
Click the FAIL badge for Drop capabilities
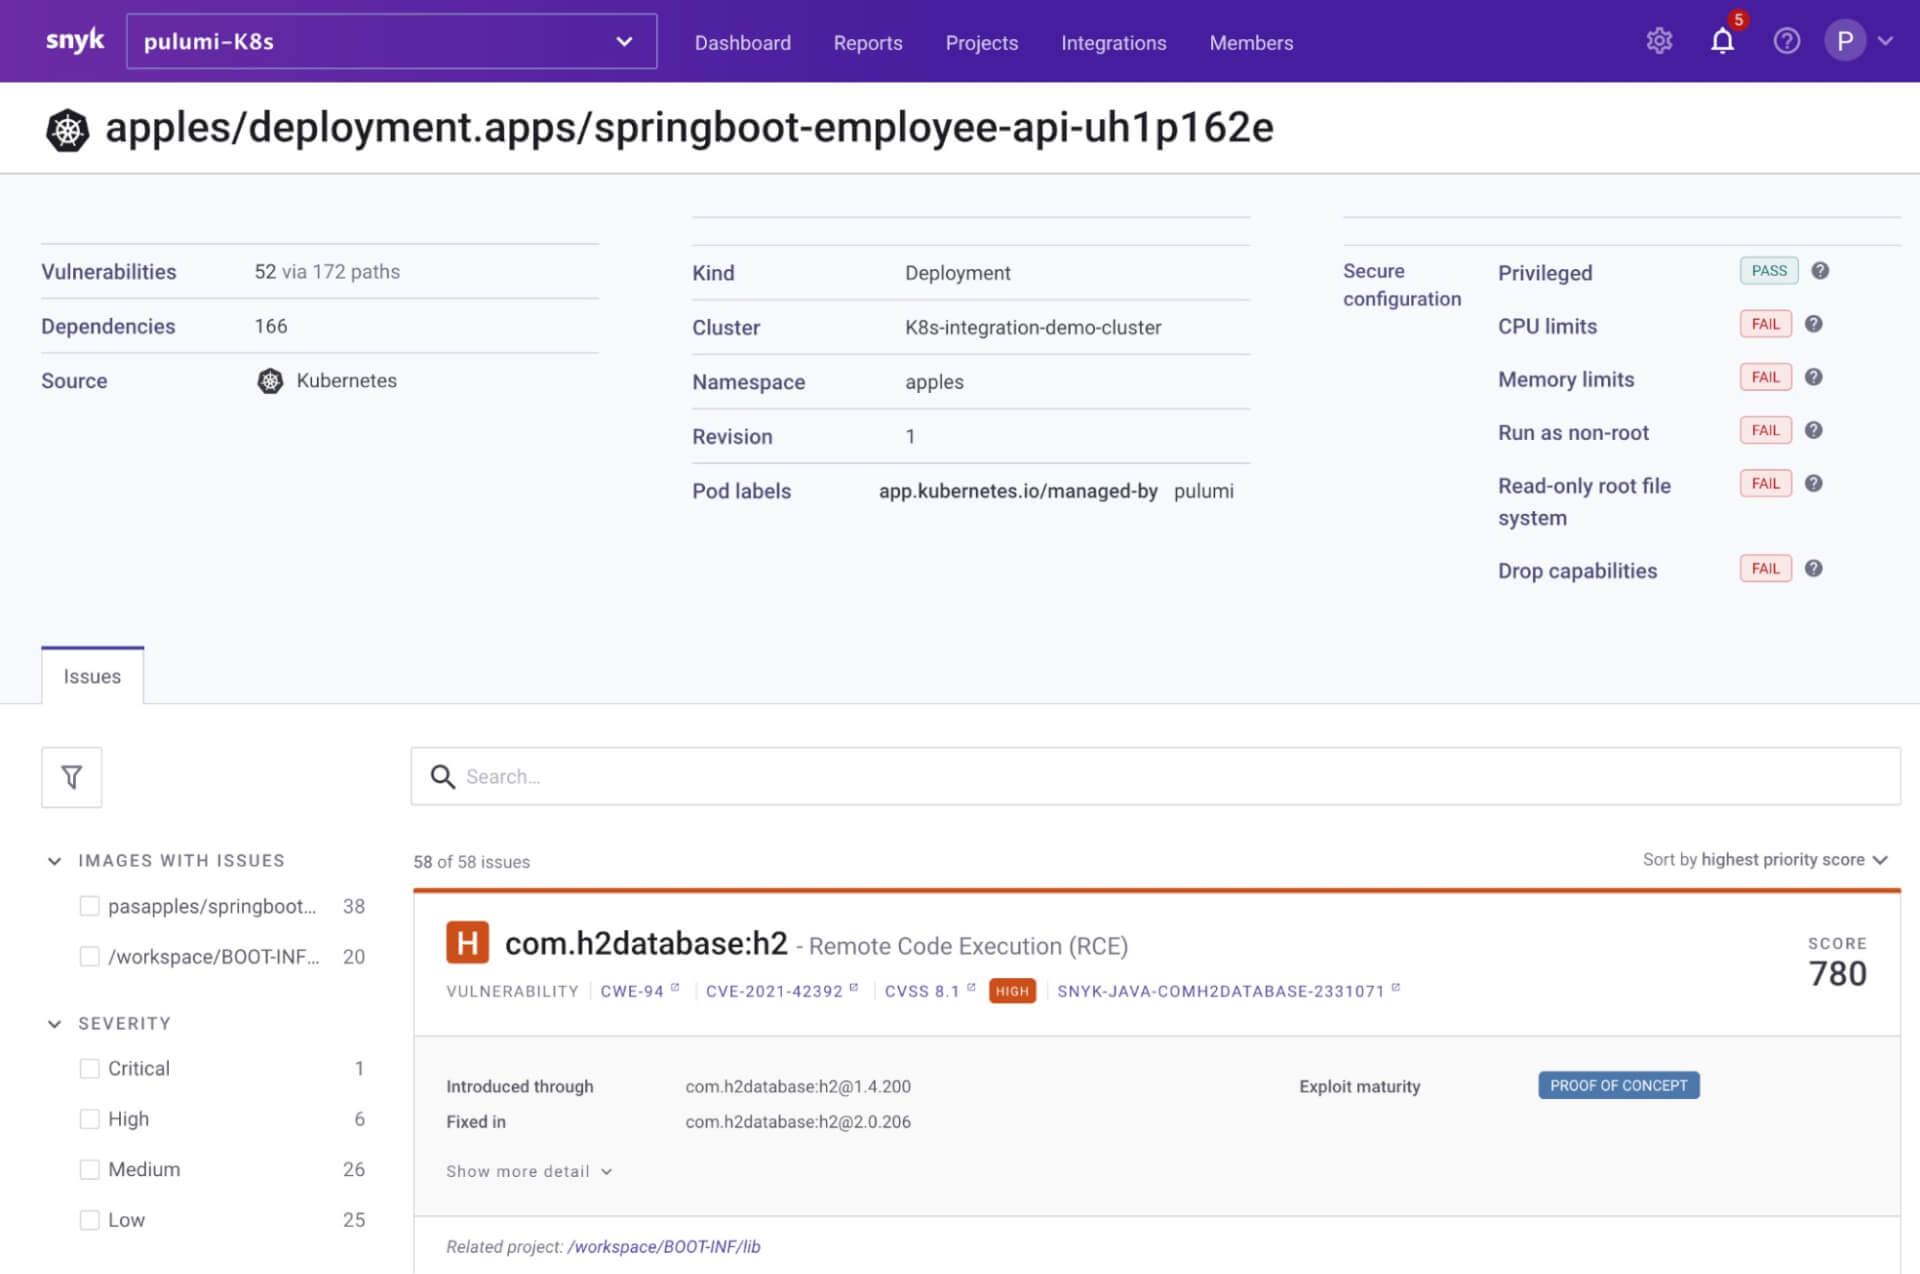pos(1766,568)
